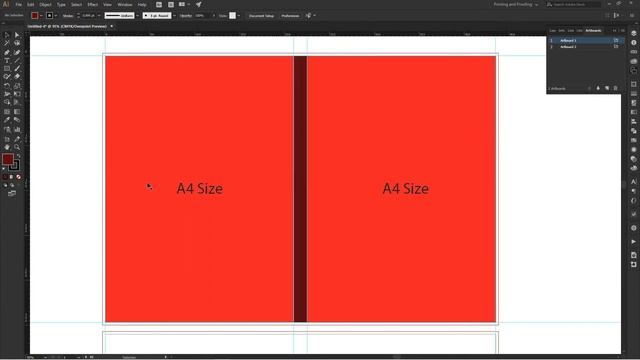Open the Type menu
The image size is (640, 360).
[x=61, y=4]
